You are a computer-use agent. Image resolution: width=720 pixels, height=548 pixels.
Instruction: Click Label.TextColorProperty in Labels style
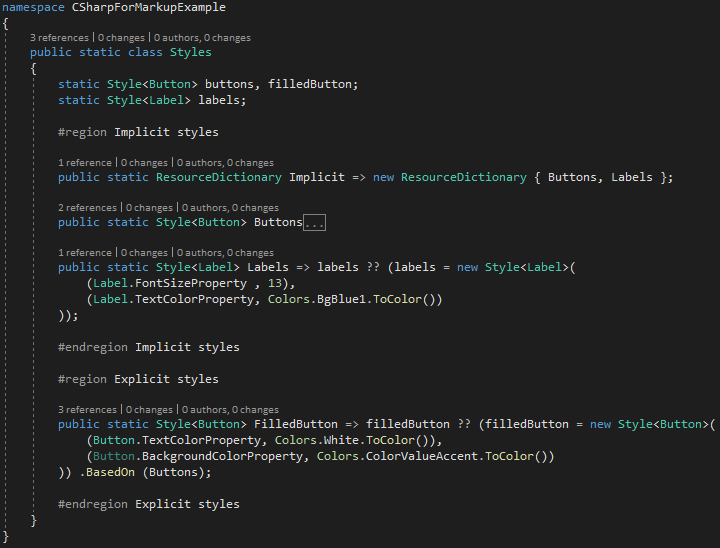[x=173, y=299]
